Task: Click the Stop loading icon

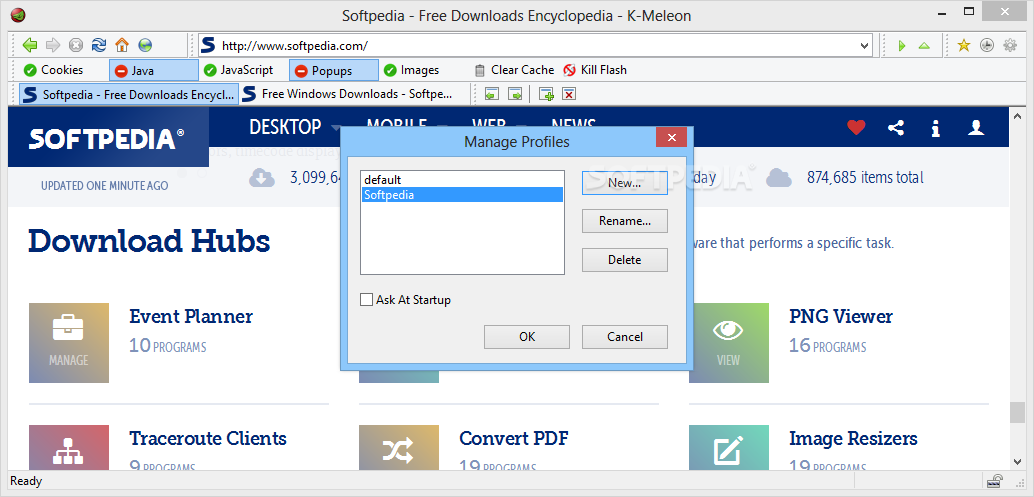Action: [76, 45]
